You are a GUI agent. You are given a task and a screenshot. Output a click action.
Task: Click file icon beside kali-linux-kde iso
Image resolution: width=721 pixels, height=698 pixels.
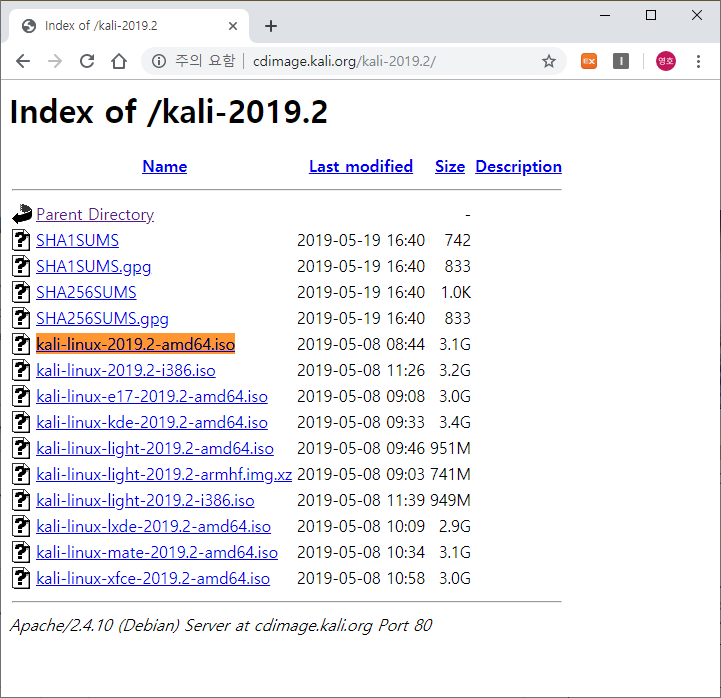(x=21, y=422)
